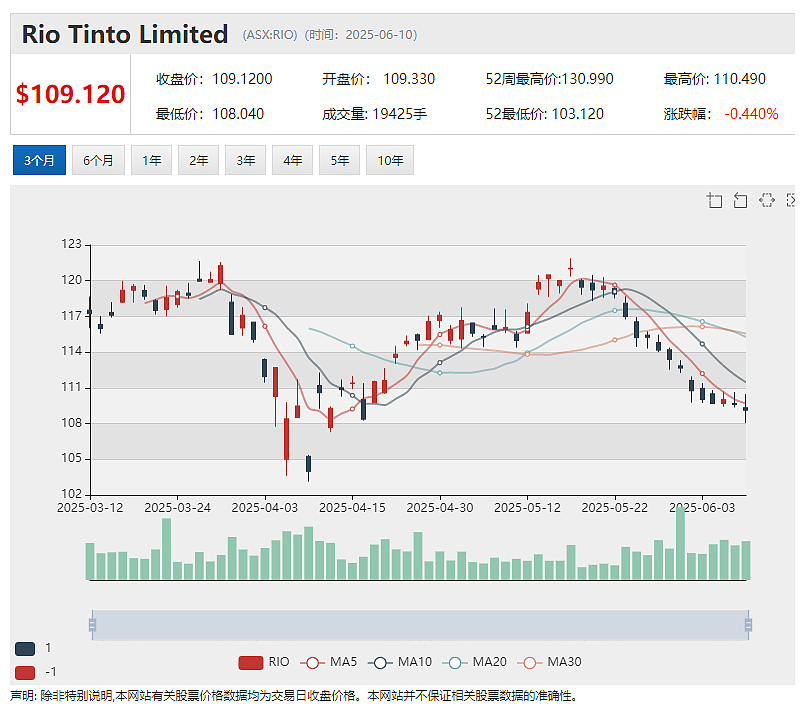Viewport: 807px width, 720px height.
Task: Toggle the RIO candlestick series in legend
Action: point(264,662)
